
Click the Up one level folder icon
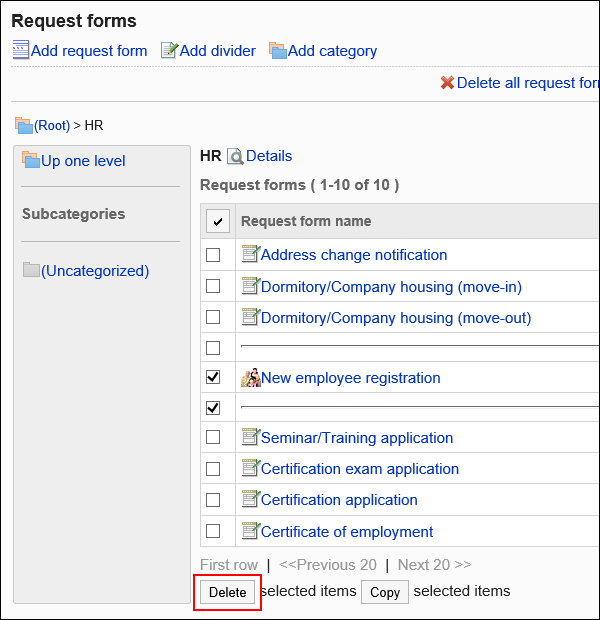click(x=31, y=160)
